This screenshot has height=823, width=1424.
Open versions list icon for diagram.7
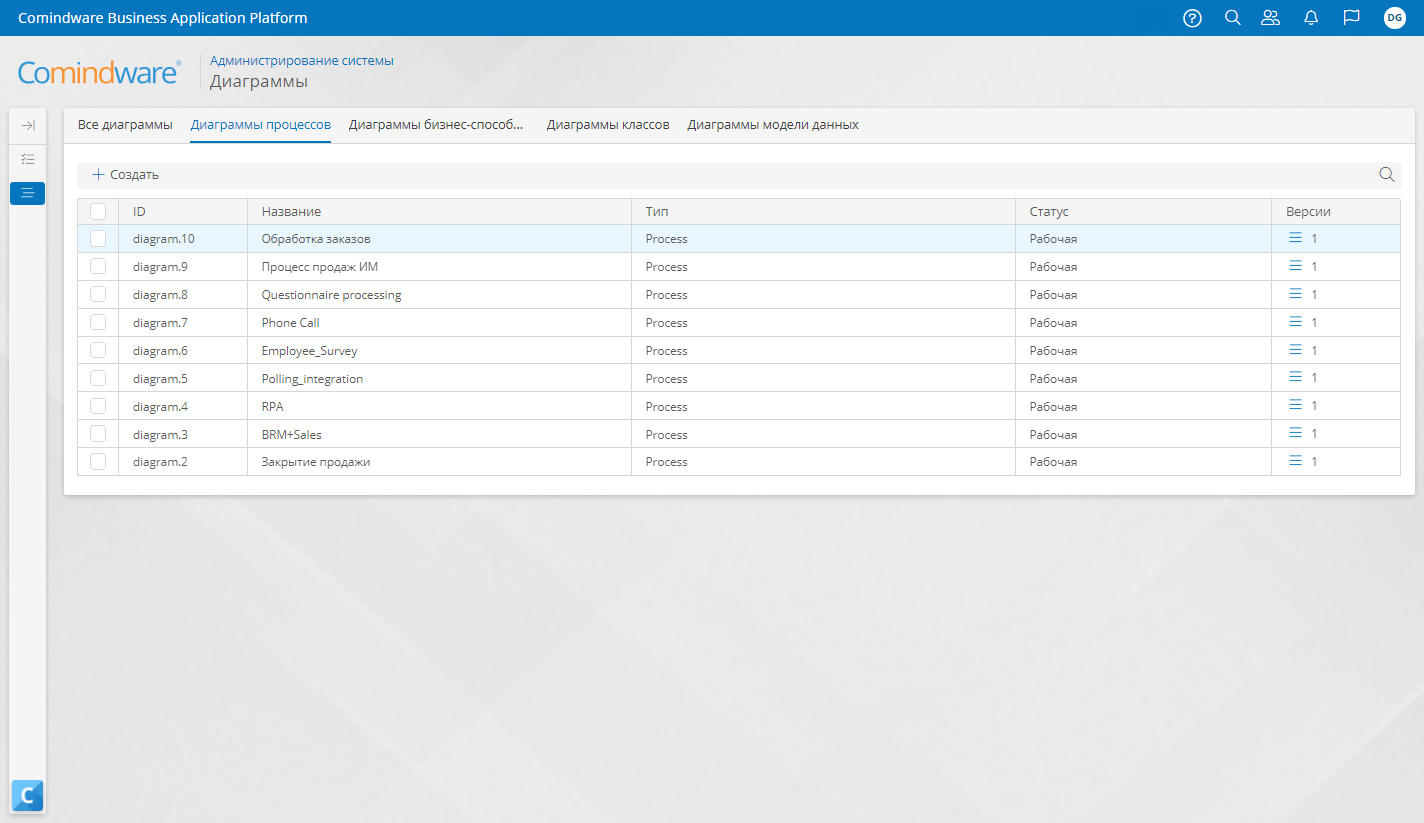click(x=1295, y=322)
